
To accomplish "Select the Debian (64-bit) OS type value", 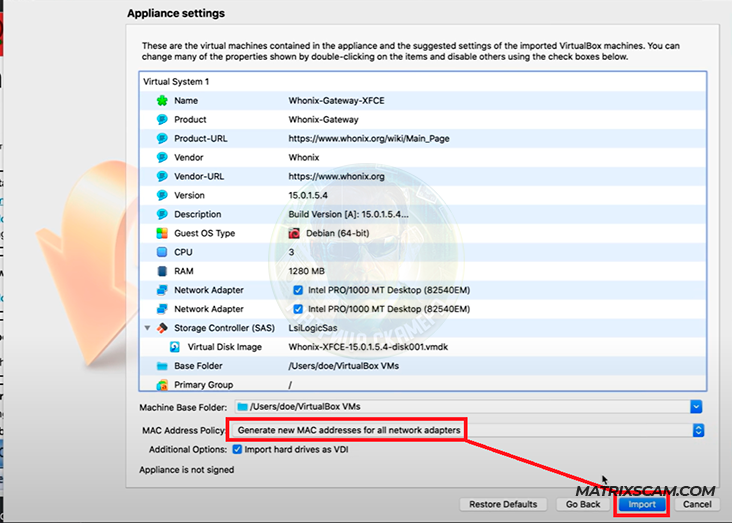I will 338,233.
